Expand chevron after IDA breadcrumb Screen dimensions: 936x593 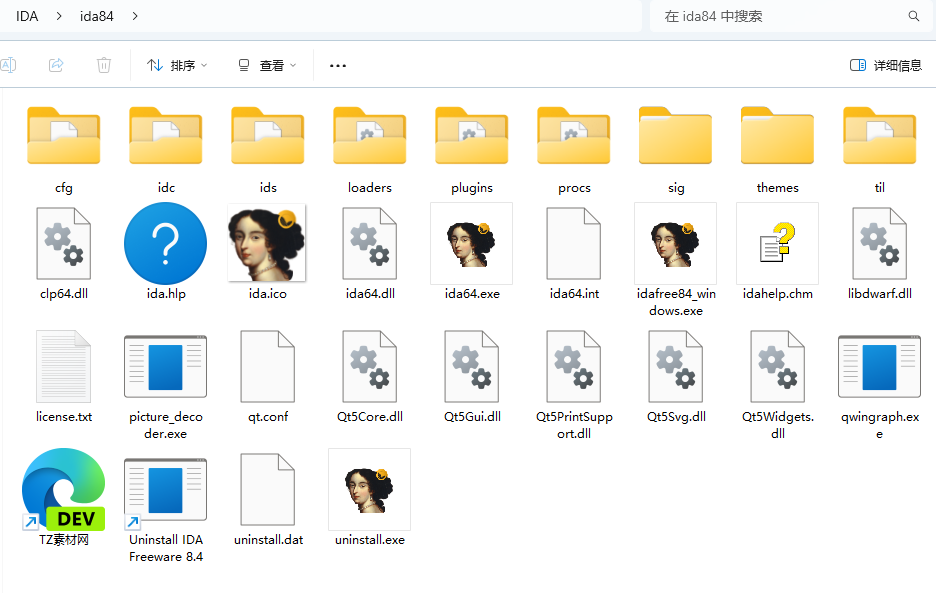[x=59, y=16]
